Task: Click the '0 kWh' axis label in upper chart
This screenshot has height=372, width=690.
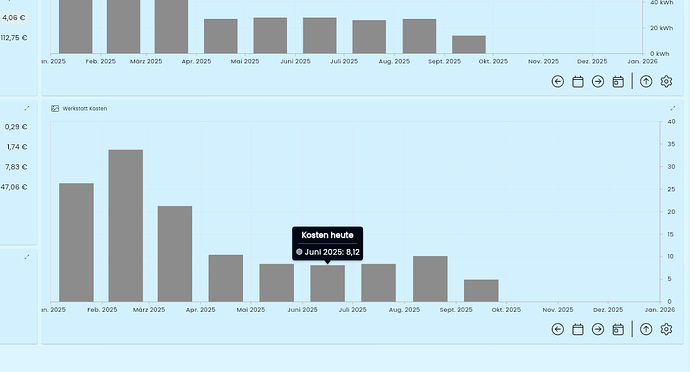Action: [x=659, y=54]
